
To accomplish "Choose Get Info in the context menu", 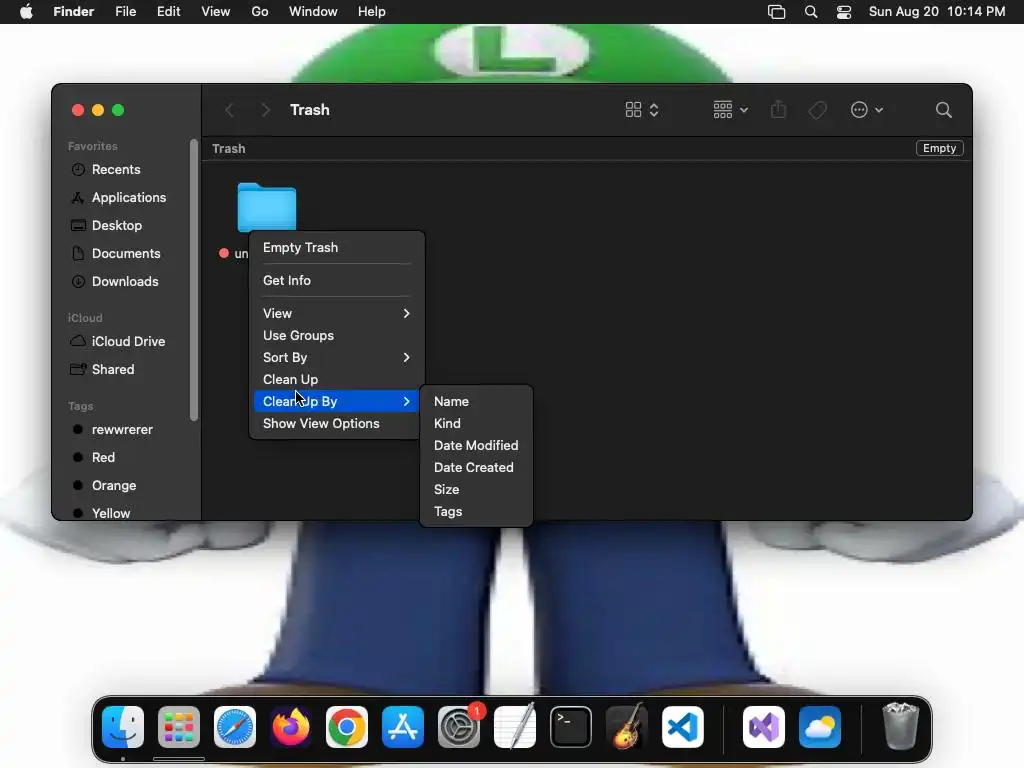I will [336, 280].
